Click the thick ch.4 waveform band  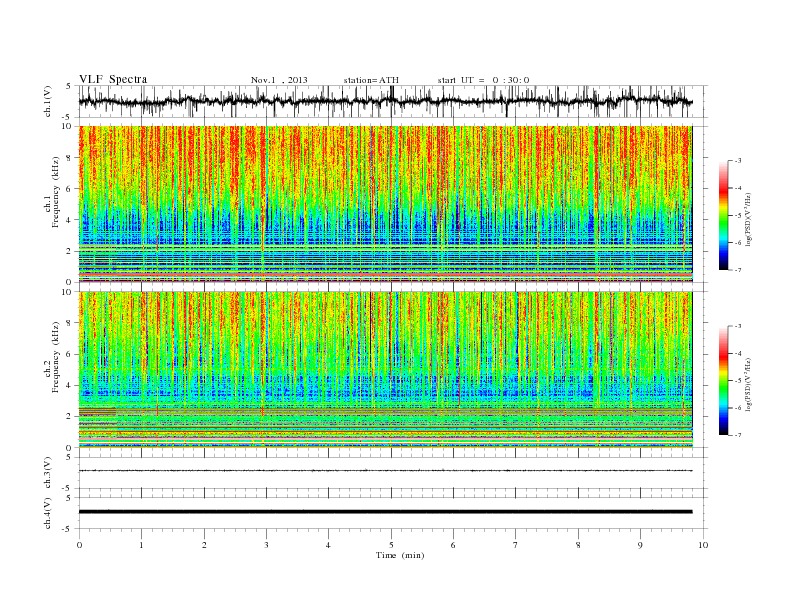[385, 512]
